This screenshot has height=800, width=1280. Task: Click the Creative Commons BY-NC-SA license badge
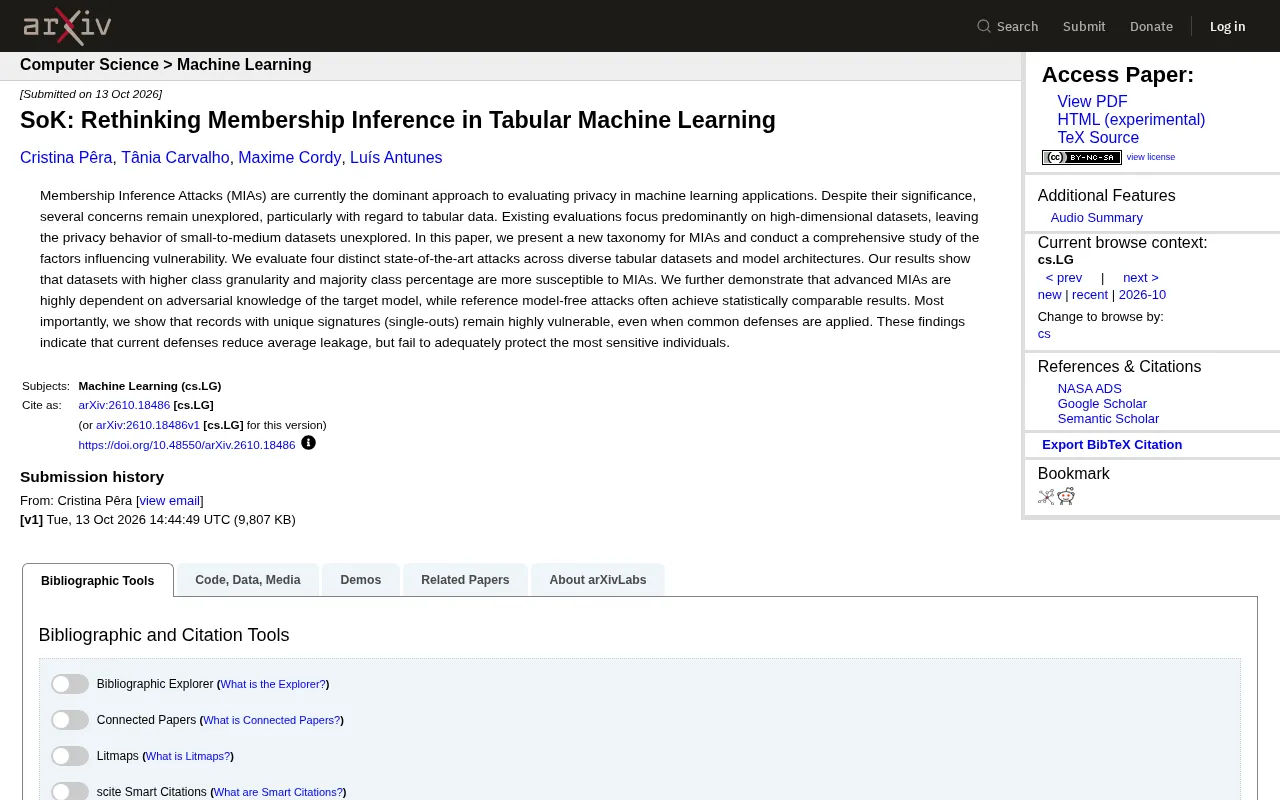pos(1081,157)
